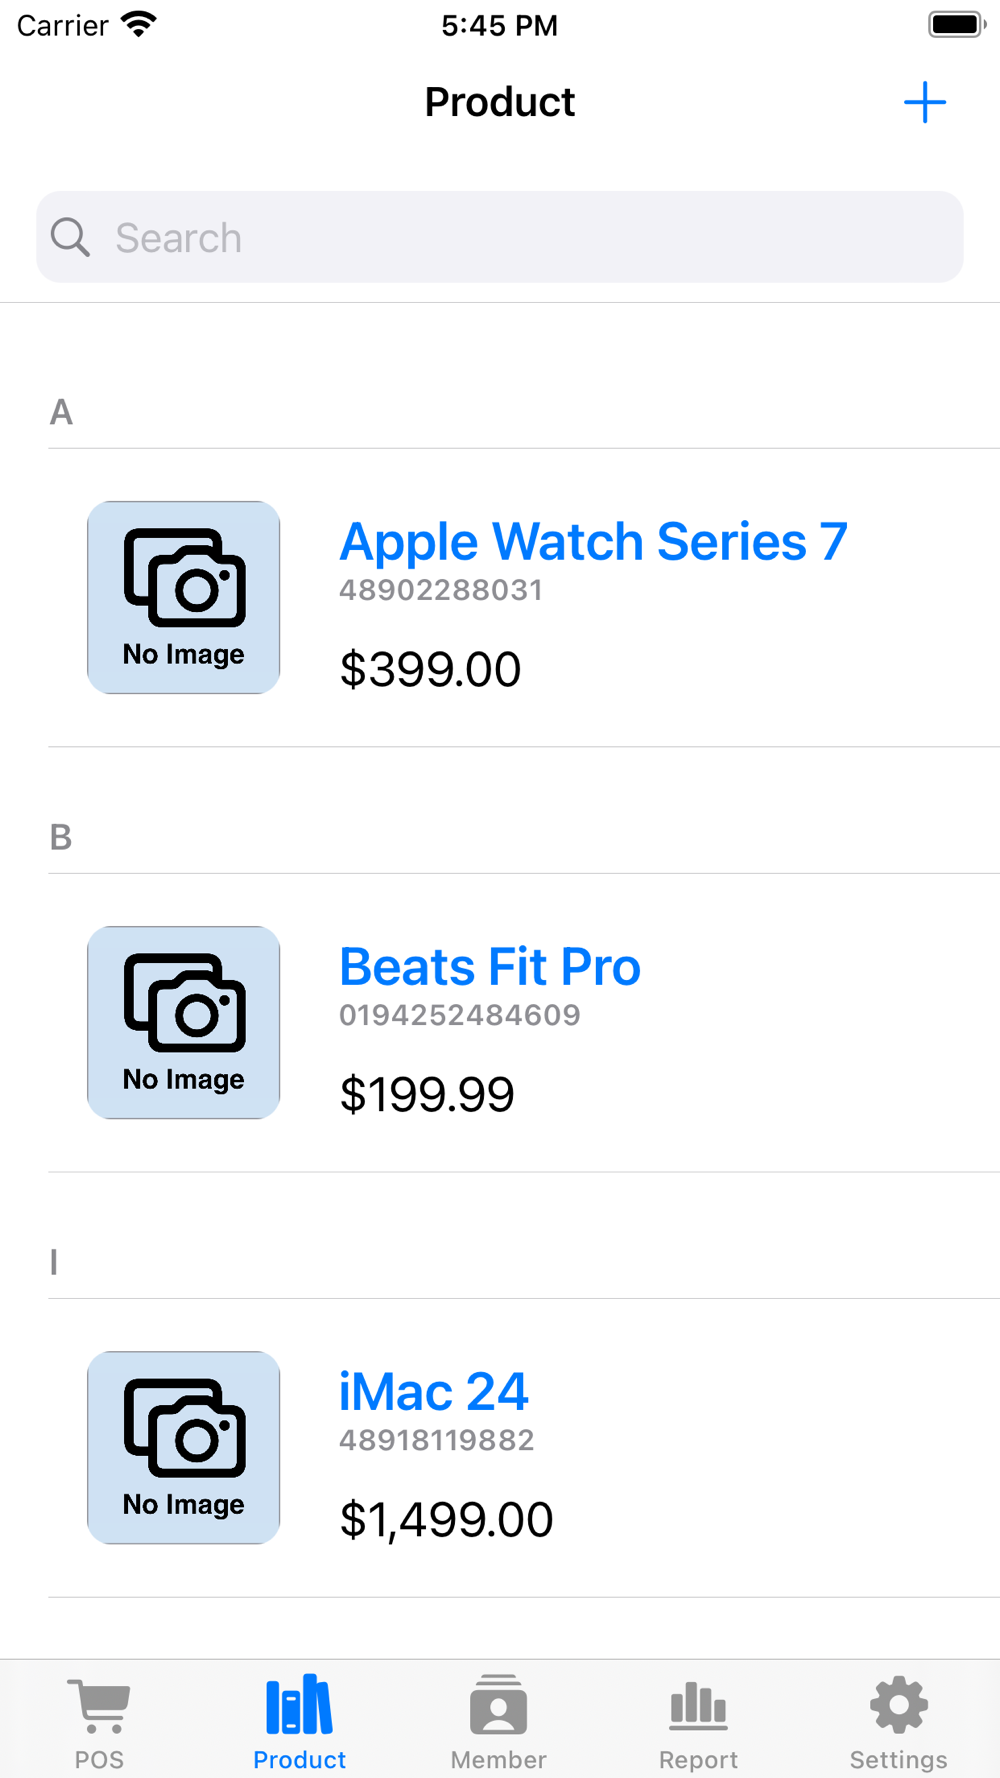Tap the plus icon to add product
The width and height of the screenshot is (1000, 1778).
[925, 102]
